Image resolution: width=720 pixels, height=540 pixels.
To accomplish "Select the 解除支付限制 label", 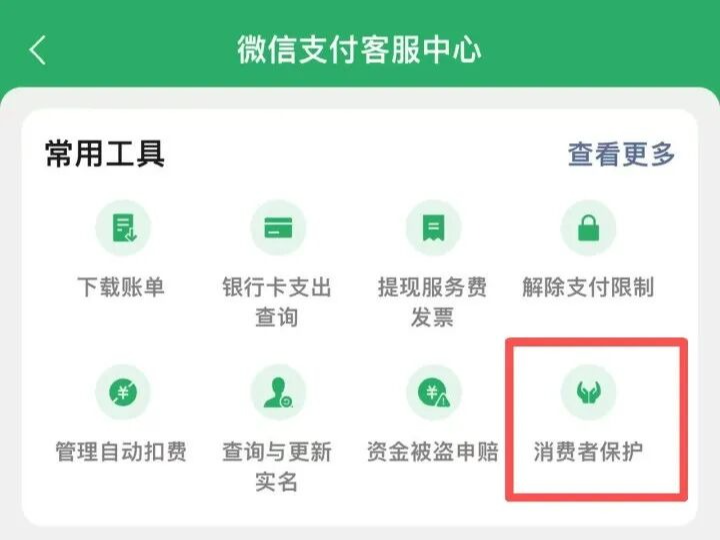I will click(x=588, y=287).
